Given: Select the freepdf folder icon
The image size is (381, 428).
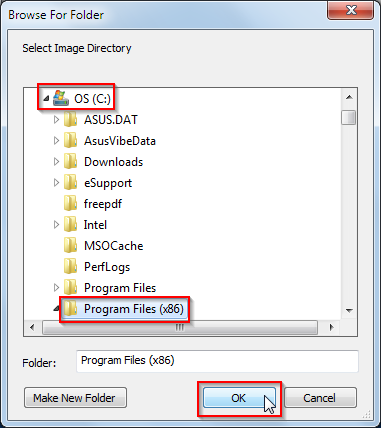Looking at the screenshot, I should [x=71, y=203].
